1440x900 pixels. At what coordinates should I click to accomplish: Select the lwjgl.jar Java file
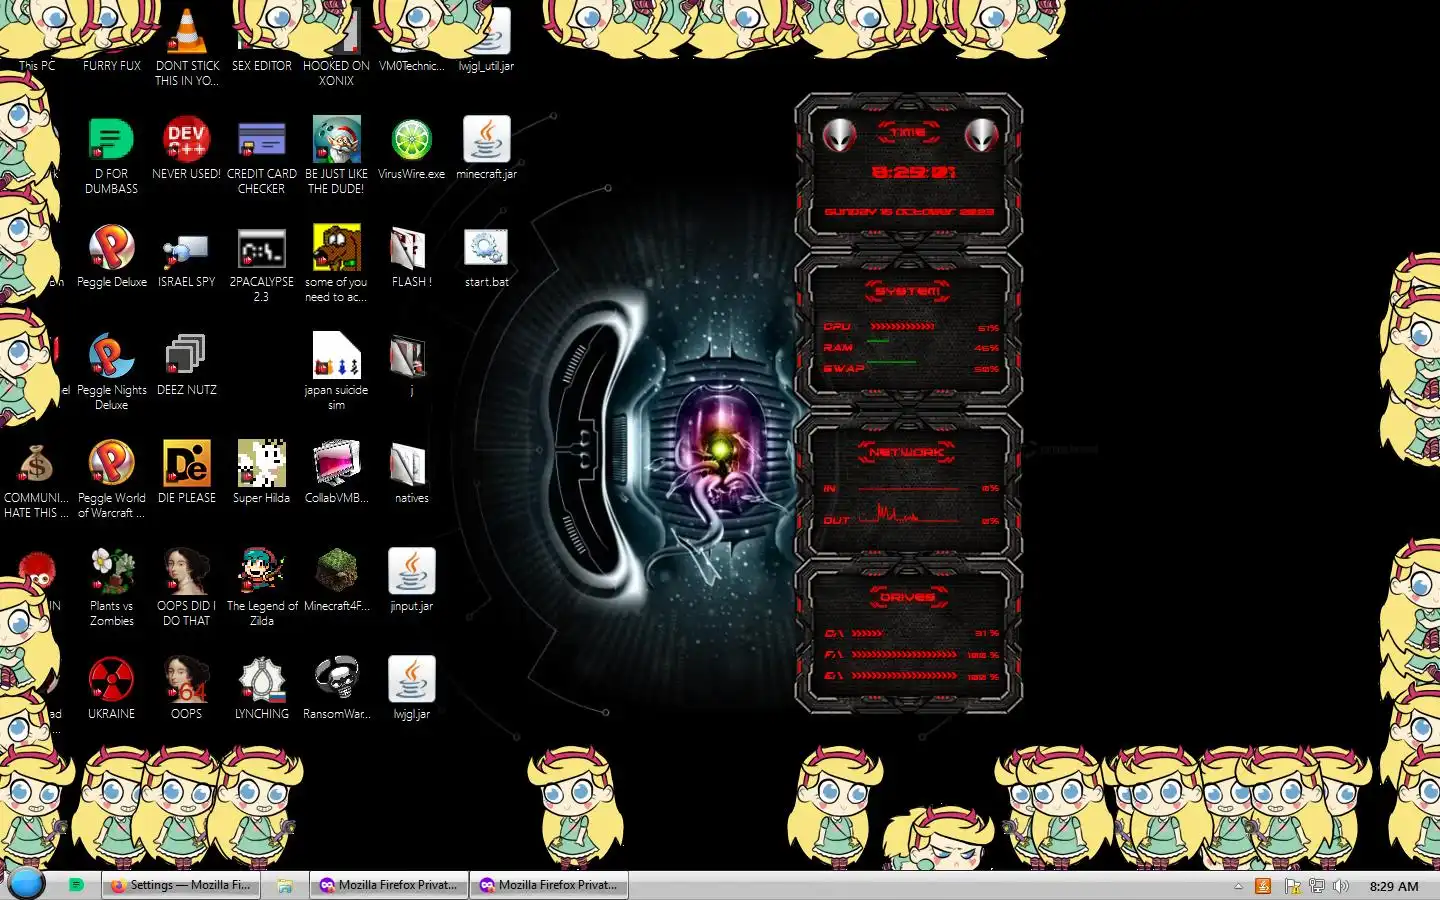point(411,688)
